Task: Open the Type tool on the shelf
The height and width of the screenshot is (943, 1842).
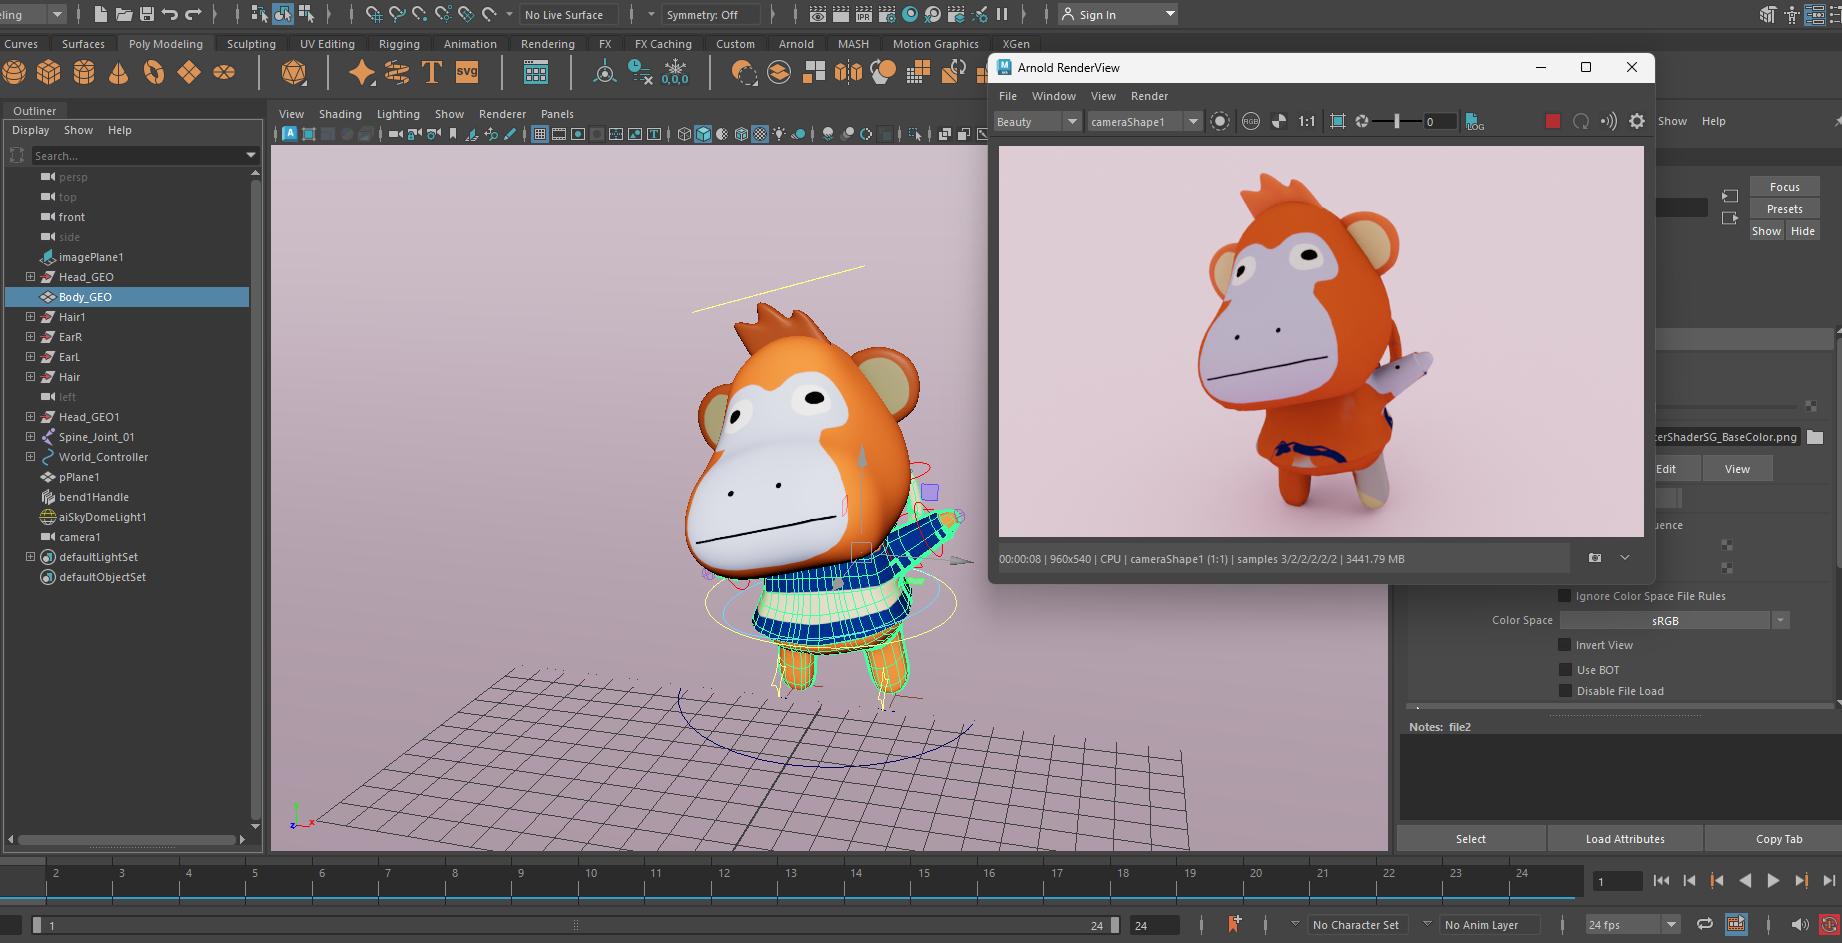Action: pyautogui.click(x=432, y=72)
